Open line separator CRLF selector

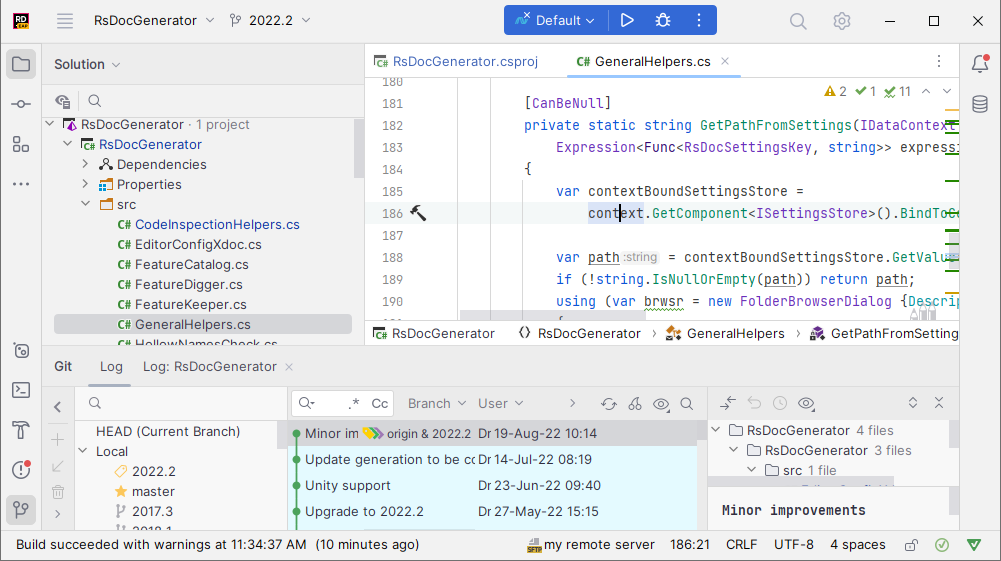click(741, 544)
